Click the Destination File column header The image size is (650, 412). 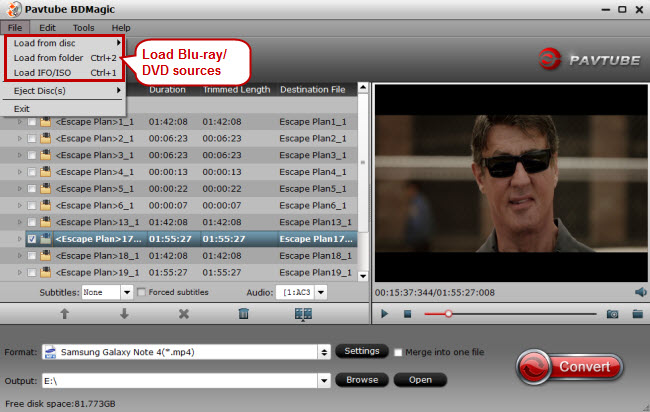pos(313,90)
